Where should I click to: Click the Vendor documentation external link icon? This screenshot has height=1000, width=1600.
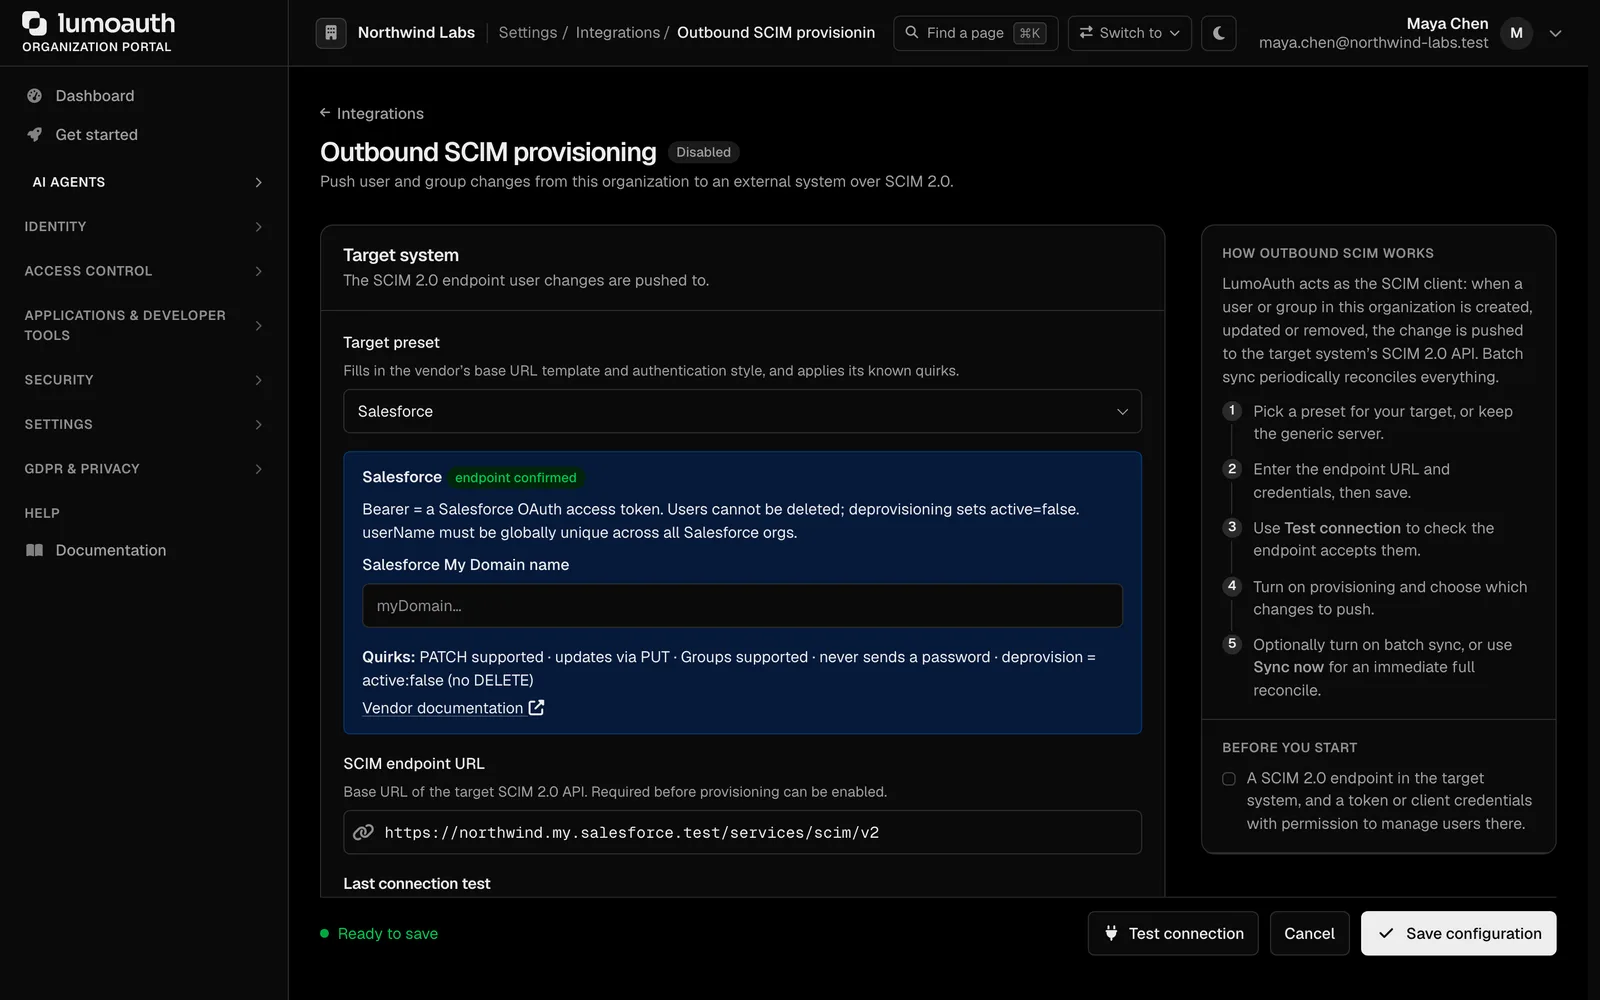537,708
